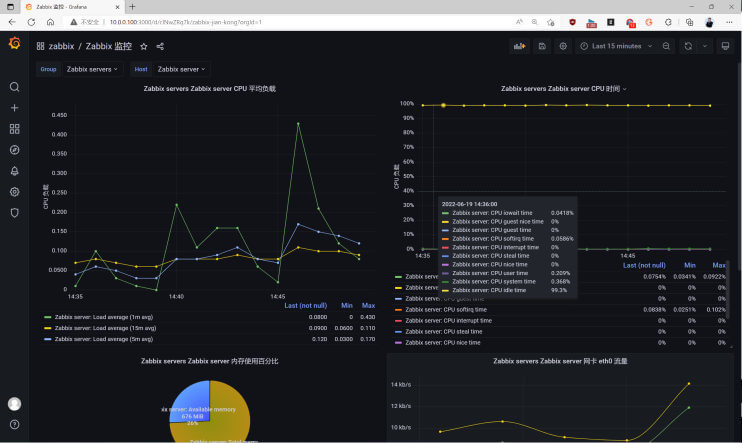Open the Host variable Zabbix server dropdown
Image resolution: width=742 pixels, height=443 pixels.
click(x=181, y=69)
